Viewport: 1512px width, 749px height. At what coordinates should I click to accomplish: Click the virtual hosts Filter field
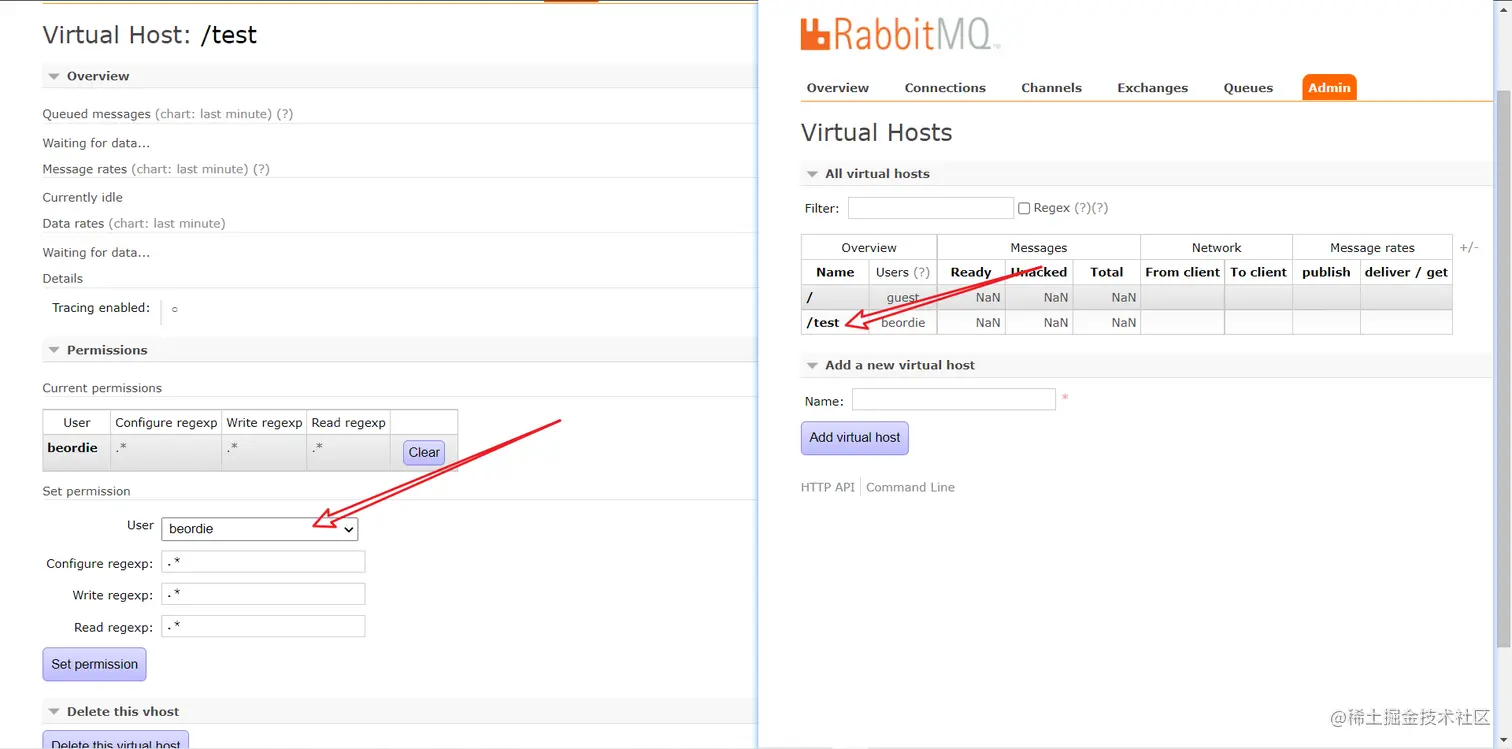coord(931,208)
